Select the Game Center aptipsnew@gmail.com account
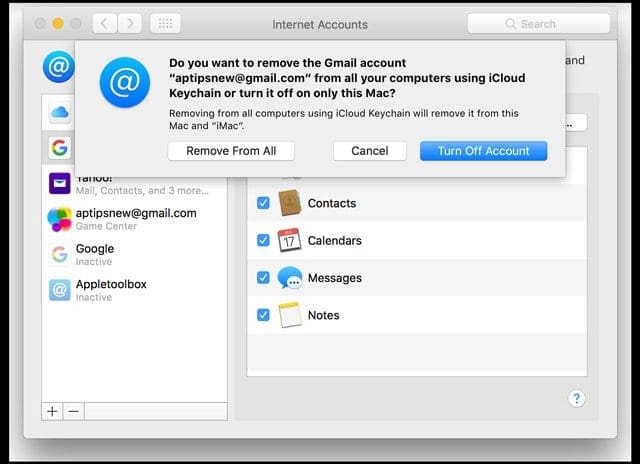The height and width of the screenshot is (464, 640). click(x=134, y=219)
